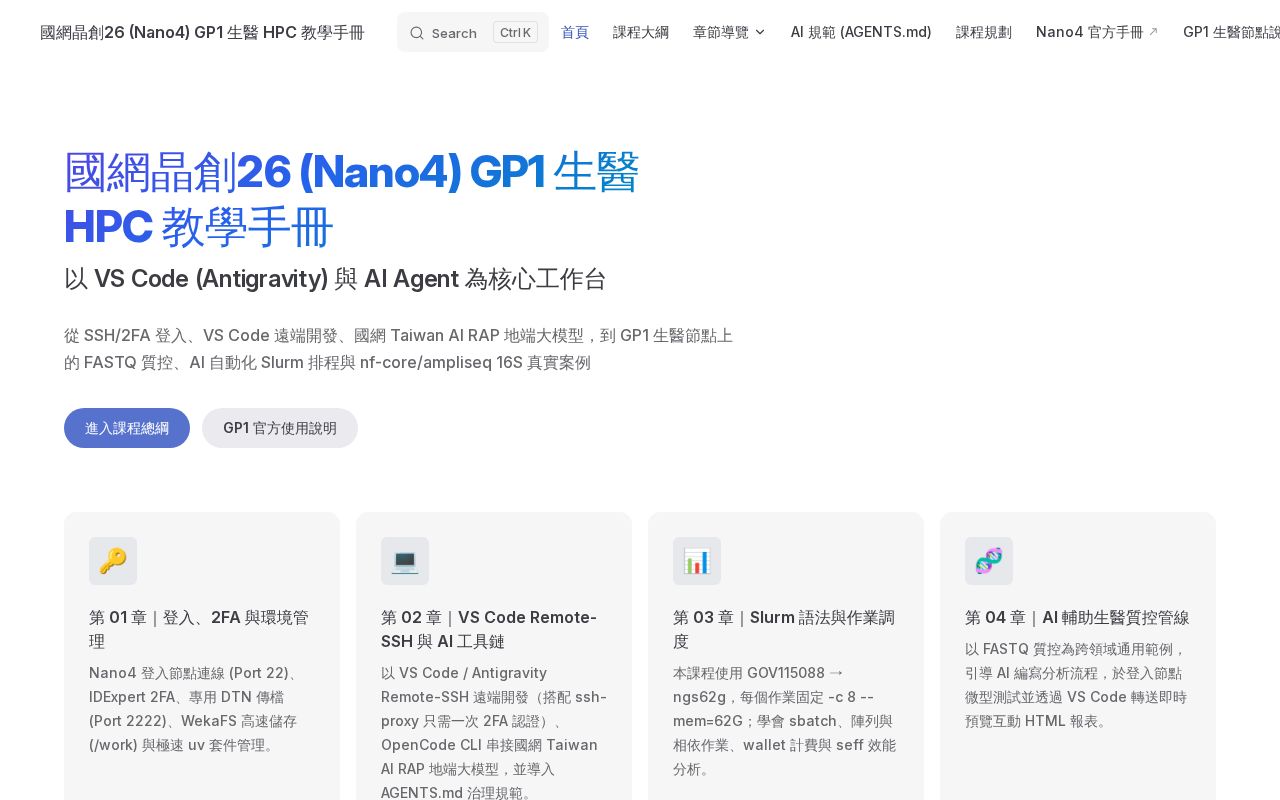Open chapter 02 VS Code Remote-SSH title

[494, 629]
